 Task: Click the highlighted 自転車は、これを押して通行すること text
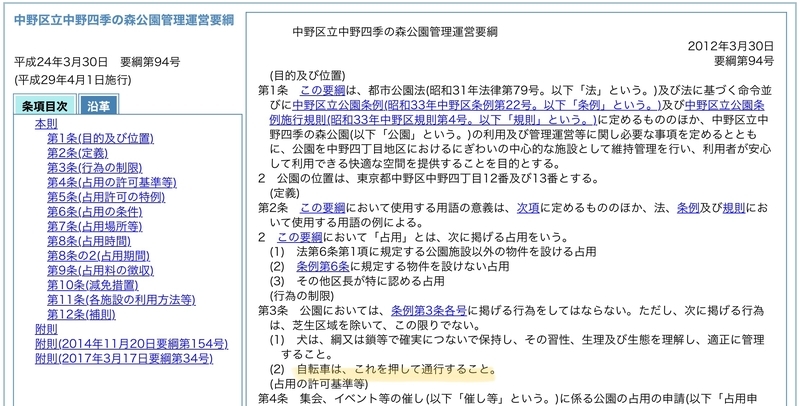click(396, 369)
